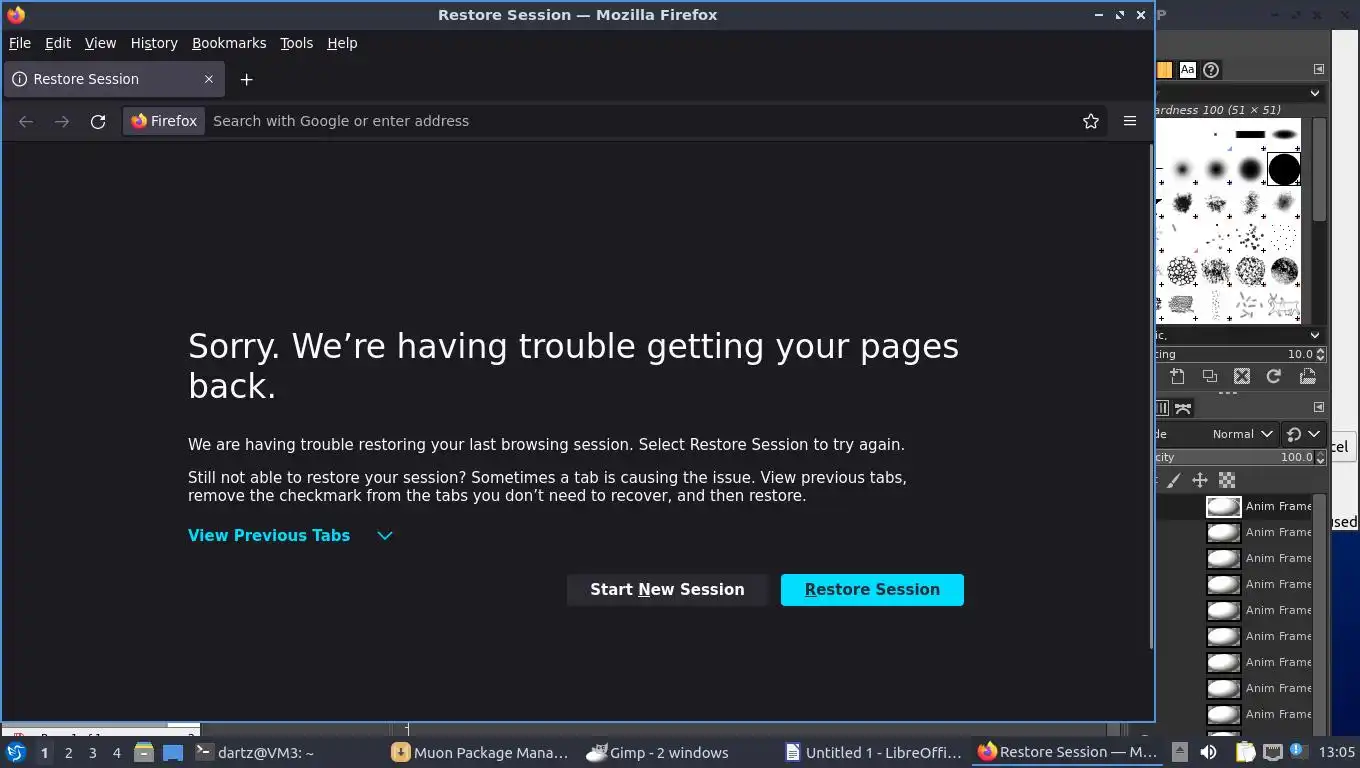Open the Edit menu in Firefox

[x=58, y=43]
